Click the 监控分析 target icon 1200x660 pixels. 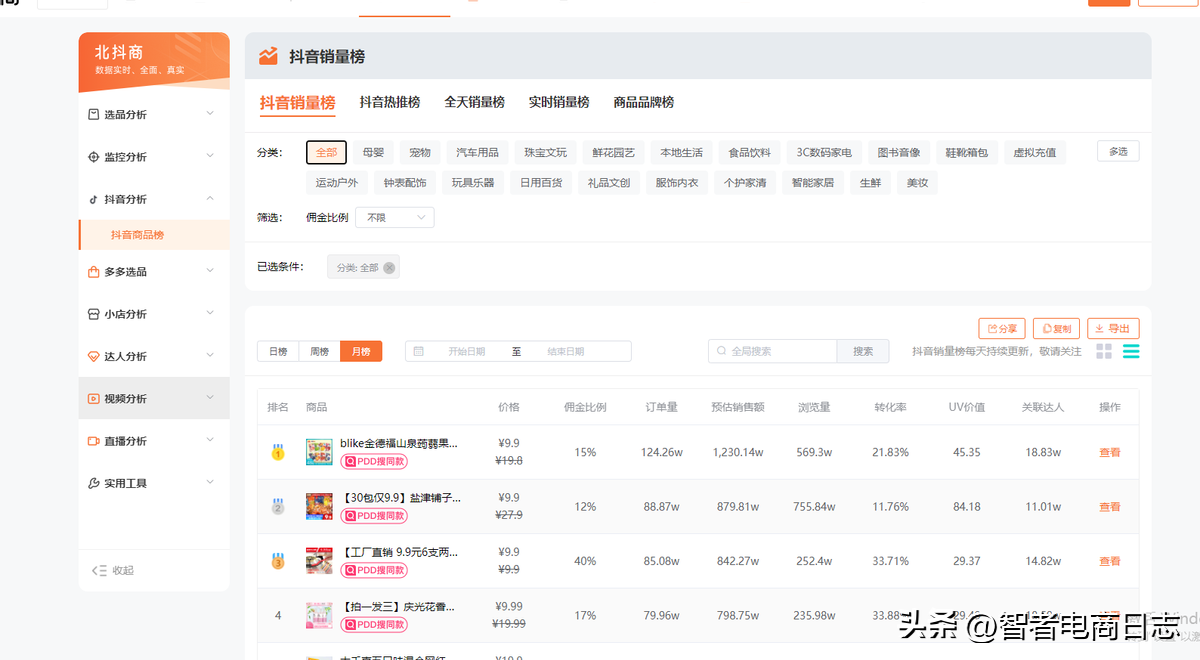pyautogui.click(x=94, y=157)
